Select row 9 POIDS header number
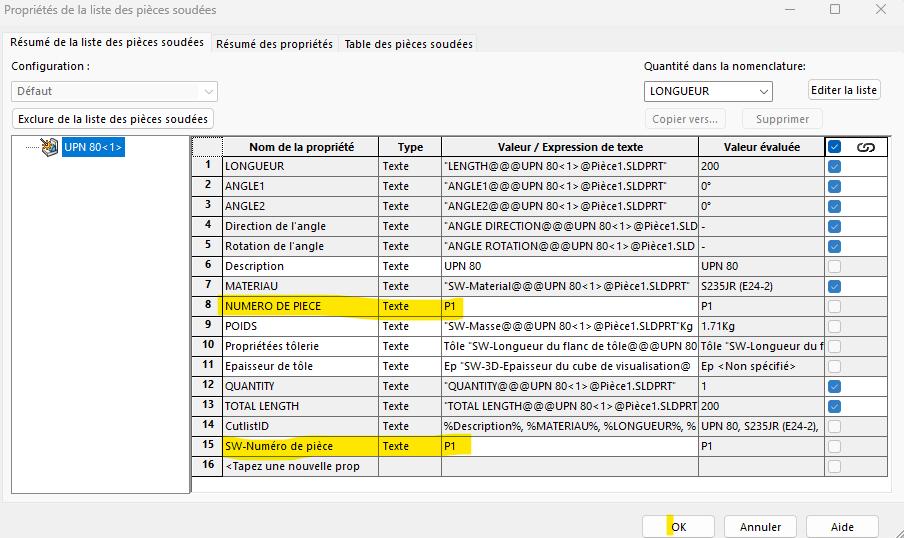The height and width of the screenshot is (538, 904). (x=207, y=326)
